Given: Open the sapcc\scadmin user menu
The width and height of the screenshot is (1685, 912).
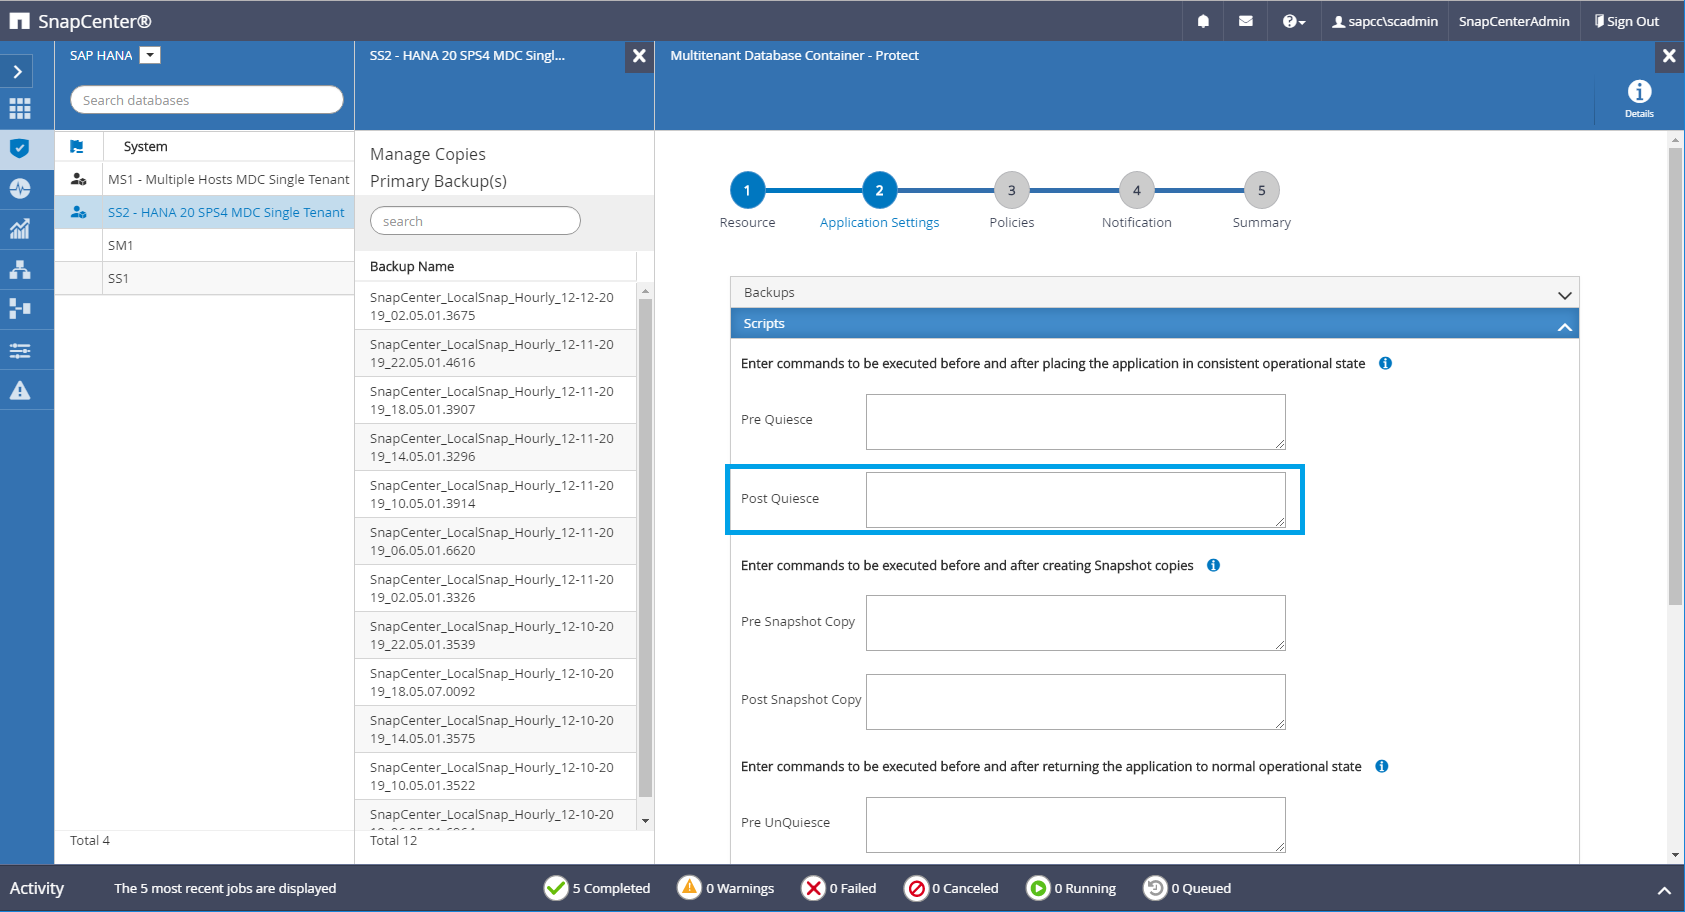Looking at the screenshot, I should 1385,21.
